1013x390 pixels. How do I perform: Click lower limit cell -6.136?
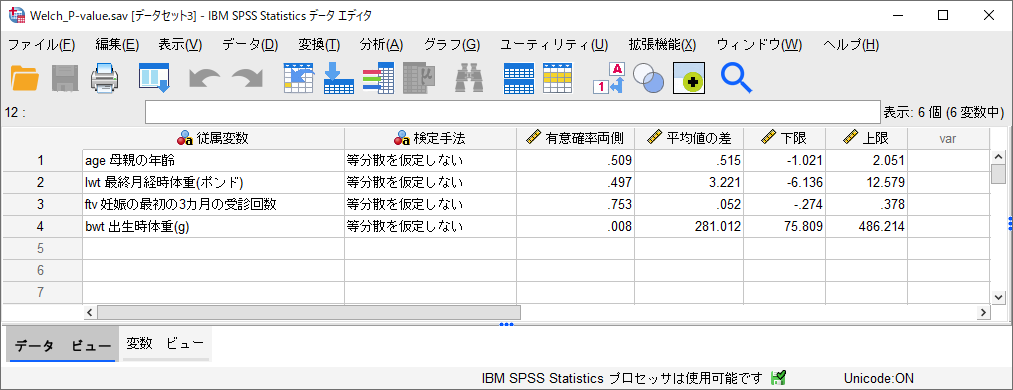click(784, 183)
